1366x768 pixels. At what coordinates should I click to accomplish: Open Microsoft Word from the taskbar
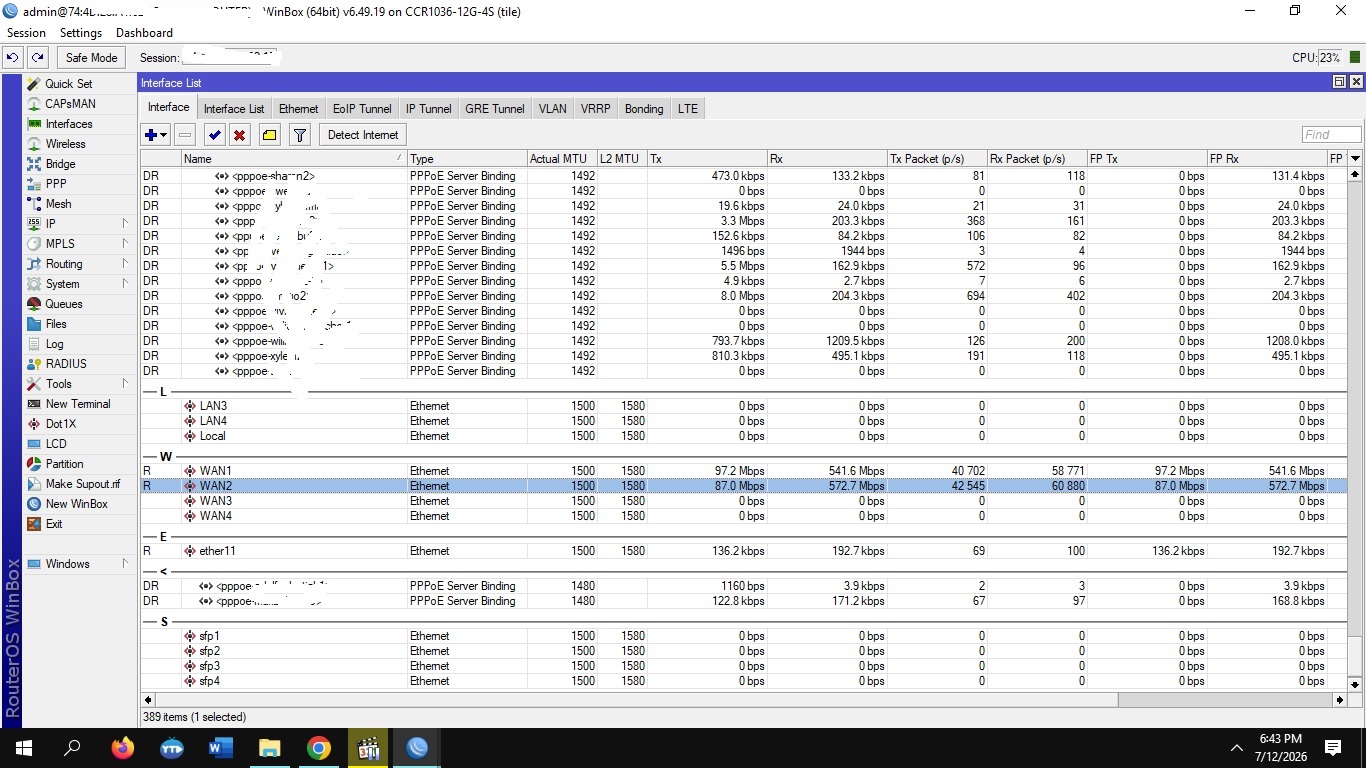[221, 748]
